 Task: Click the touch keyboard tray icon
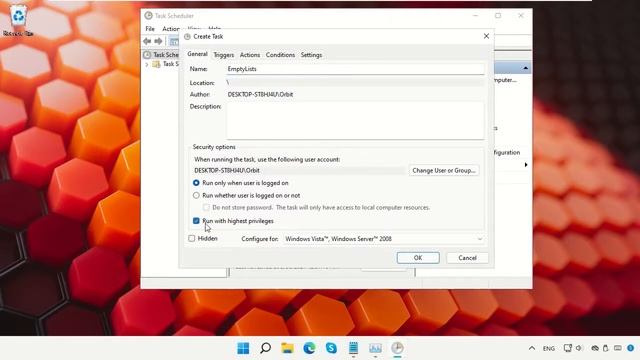click(x=618, y=348)
